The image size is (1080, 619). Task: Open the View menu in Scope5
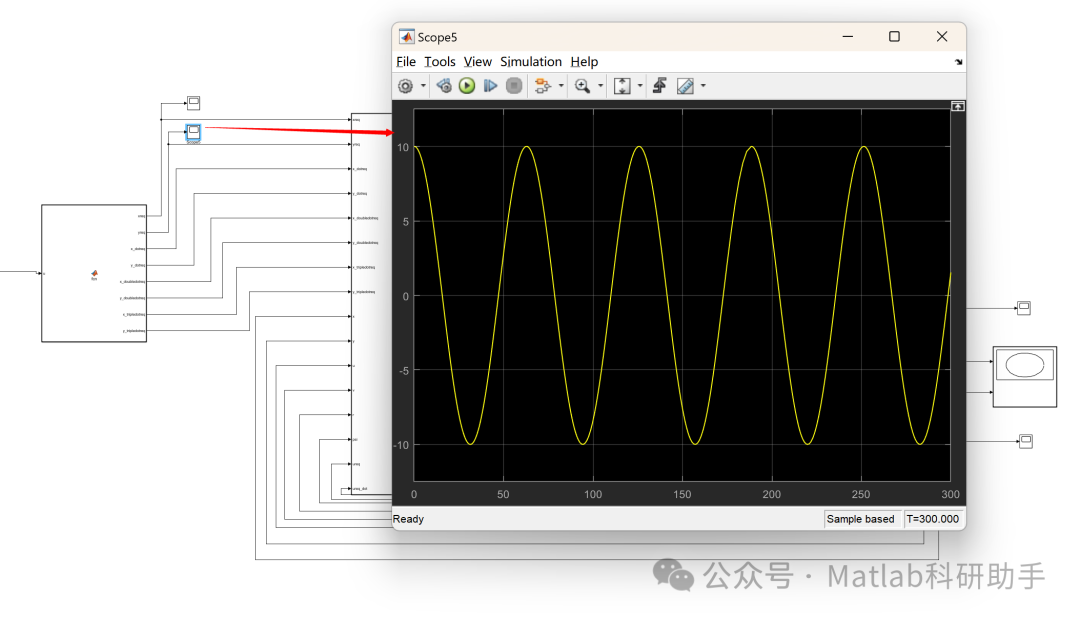[477, 62]
